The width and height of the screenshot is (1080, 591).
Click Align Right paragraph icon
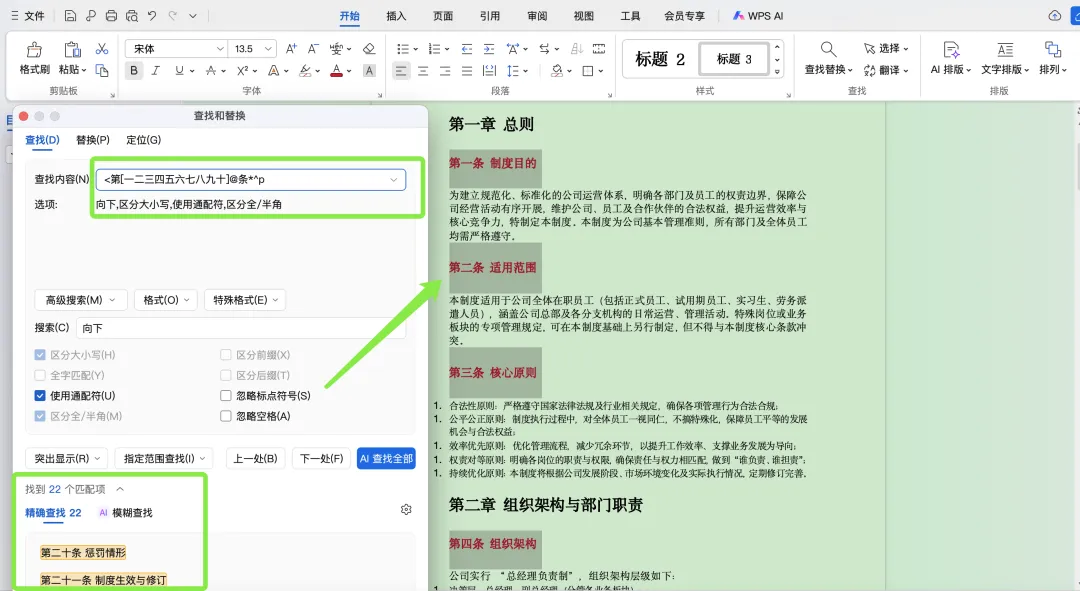[x=445, y=71]
